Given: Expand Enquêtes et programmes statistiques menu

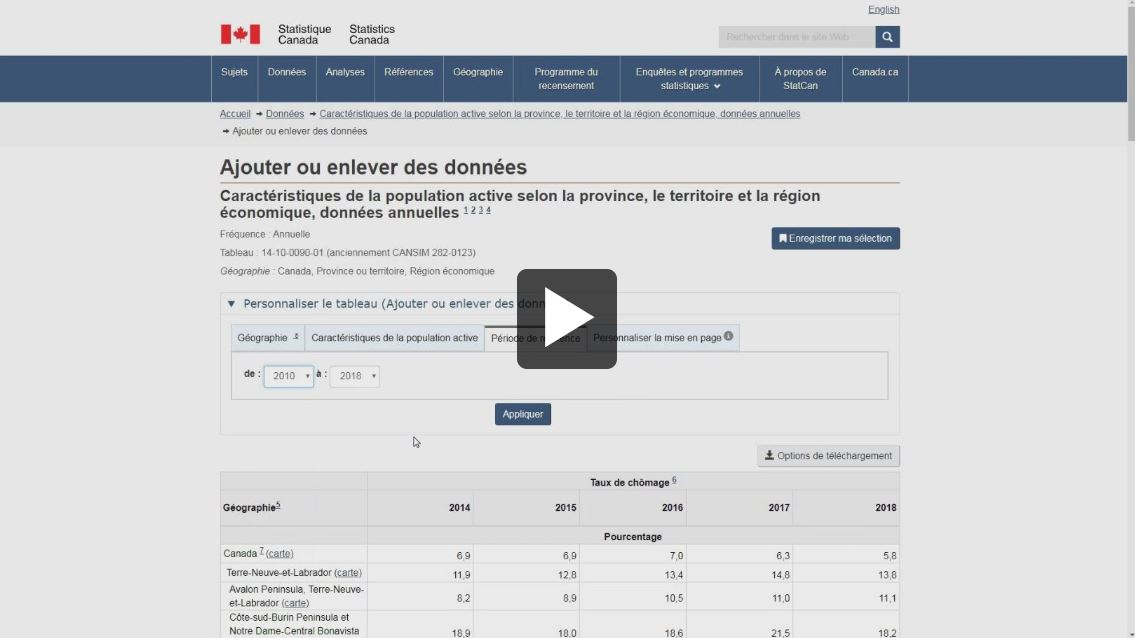Looking at the screenshot, I should (689, 79).
